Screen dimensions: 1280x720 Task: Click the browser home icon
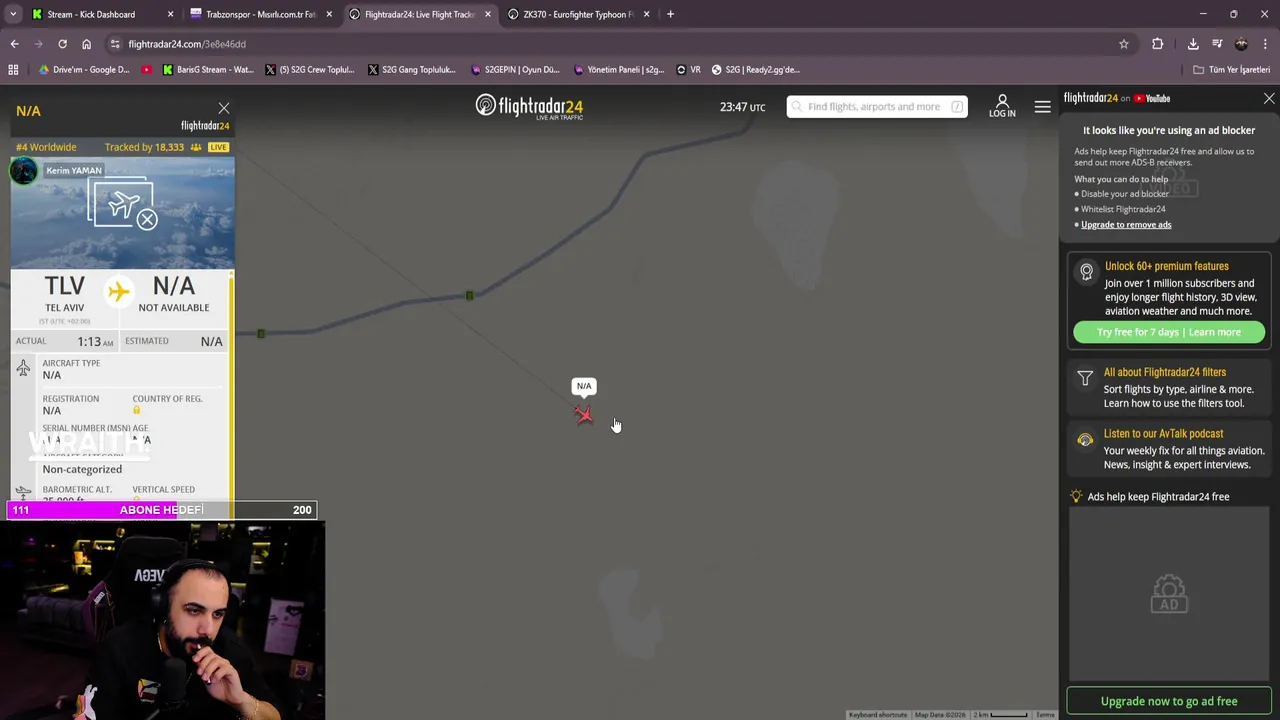86,44
